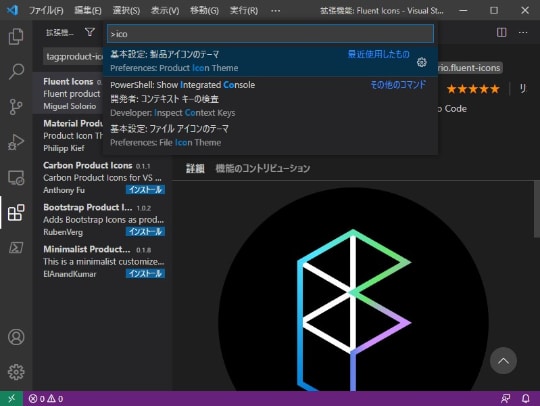Open the ファイル(F) menu
The image size is (540, 406).
click(46, 11)
